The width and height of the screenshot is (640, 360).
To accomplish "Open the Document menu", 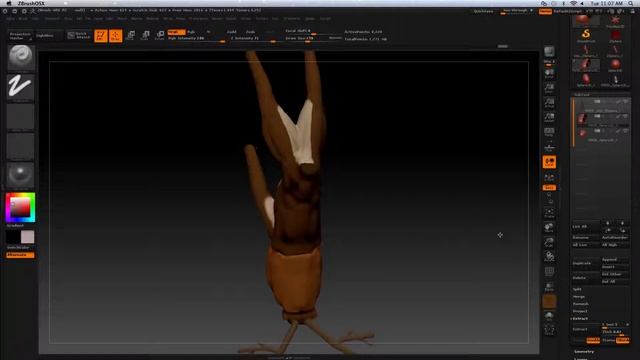I will tap(52, 19).
